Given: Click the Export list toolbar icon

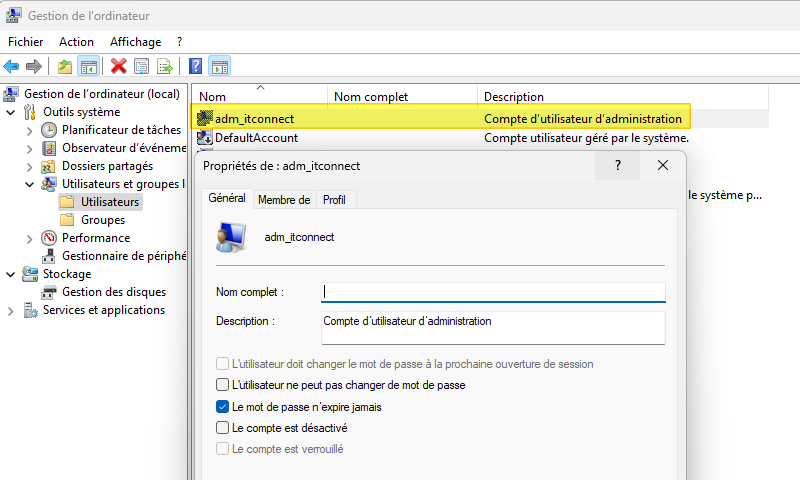Looking at the screenshot, I should [x=164, y=66].
